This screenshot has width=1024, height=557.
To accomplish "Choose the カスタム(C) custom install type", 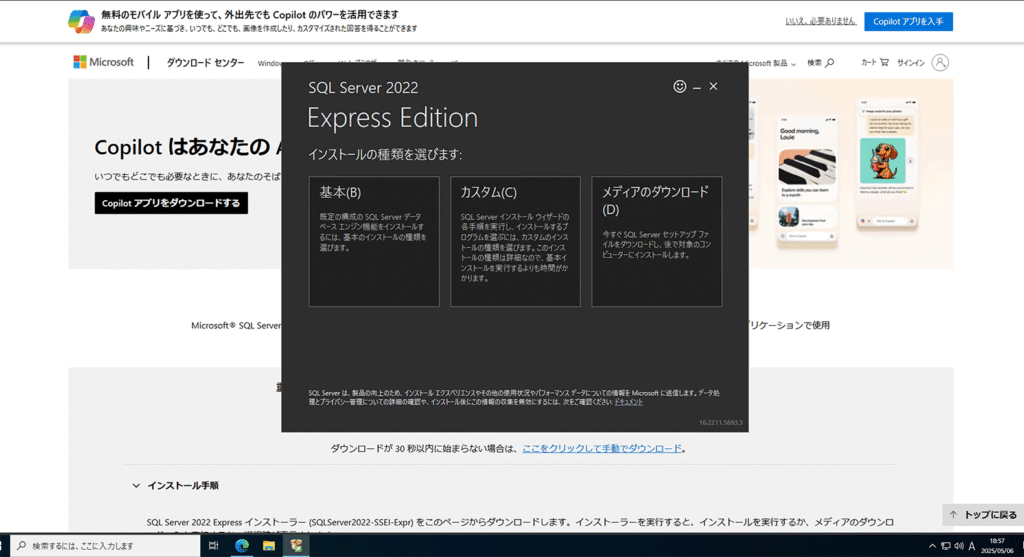I will point(515,241).
